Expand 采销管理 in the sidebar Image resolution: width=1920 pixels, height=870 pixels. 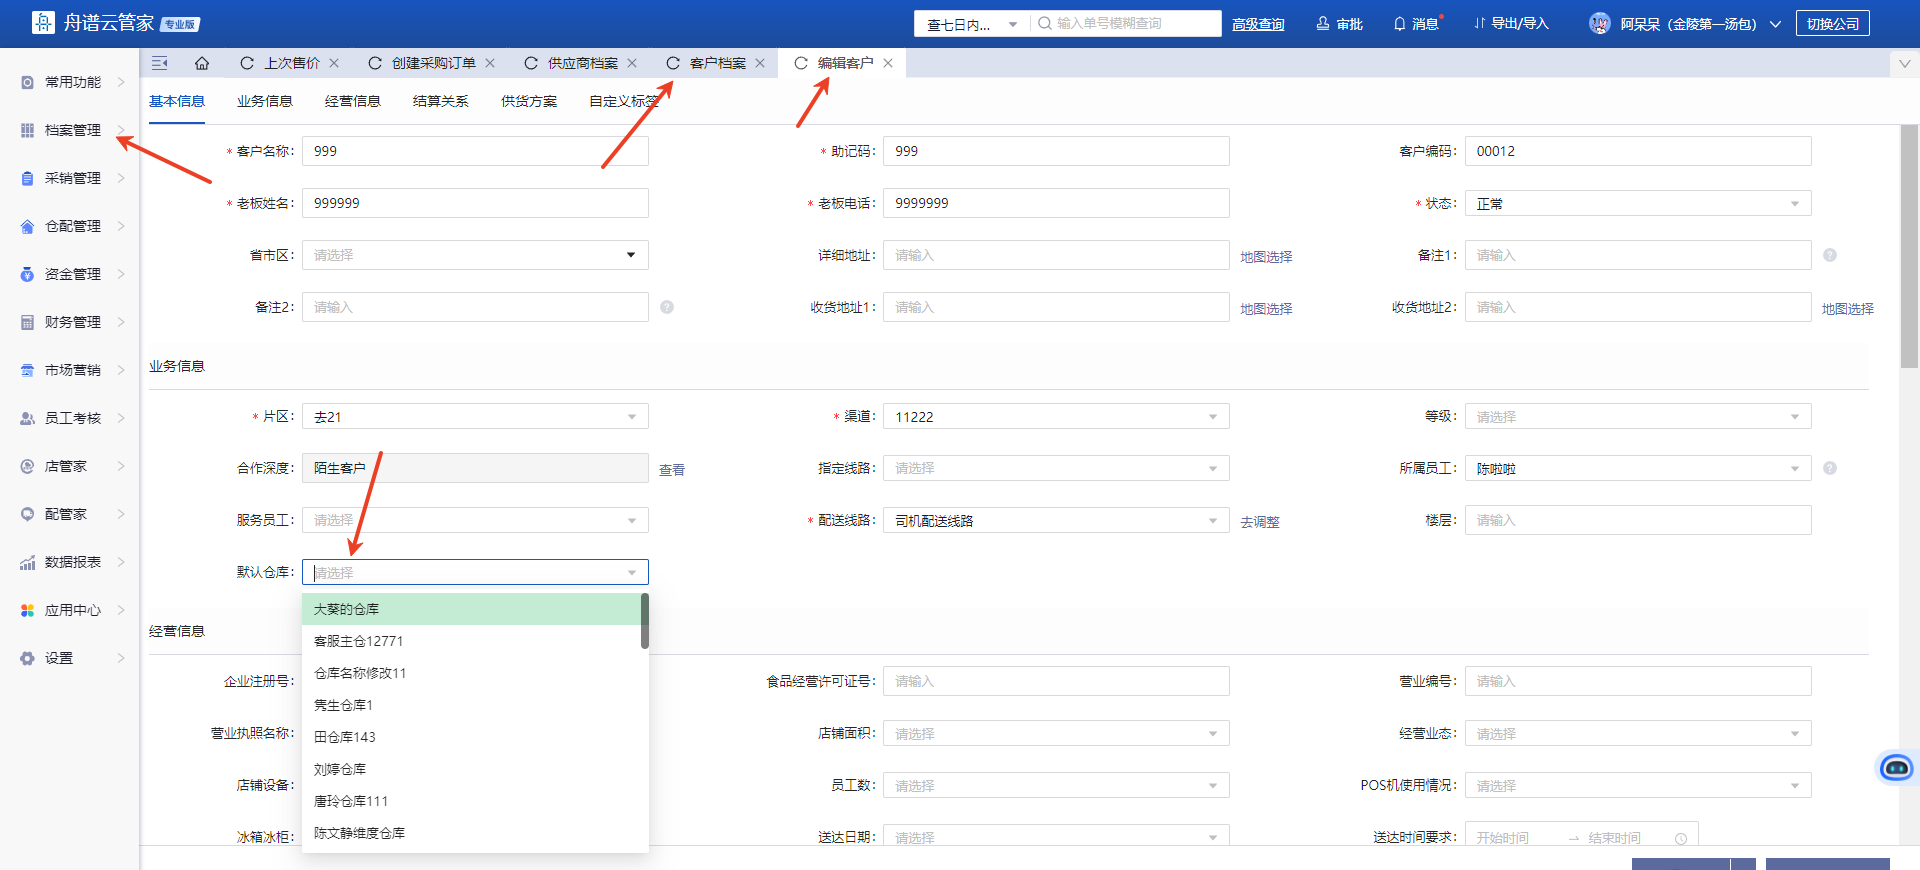[x=73, y=178]
